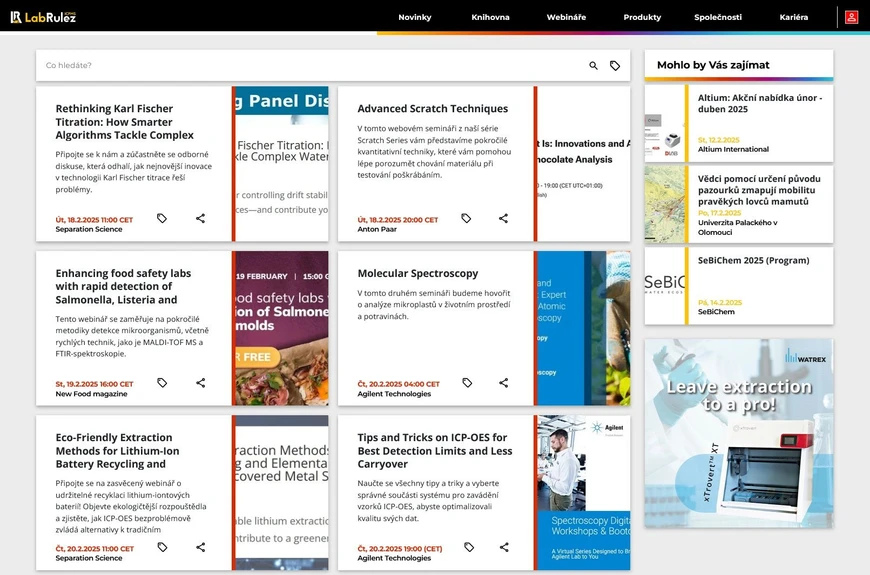Open 'Eco-Friendly Extraction Methods' webinar title
The image size is (870, 575).
117,450
